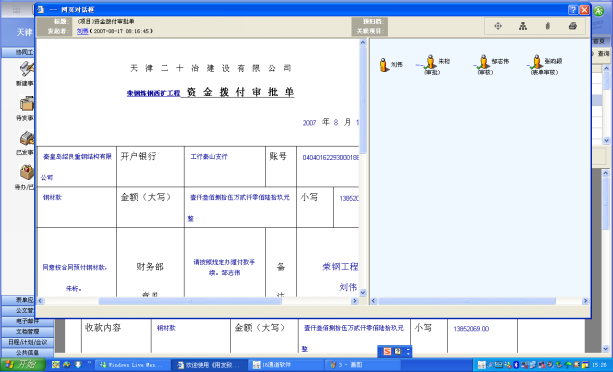Open the 待发事项 folder sidebar icon
The image size is (613, 372).
click(27, 105)
